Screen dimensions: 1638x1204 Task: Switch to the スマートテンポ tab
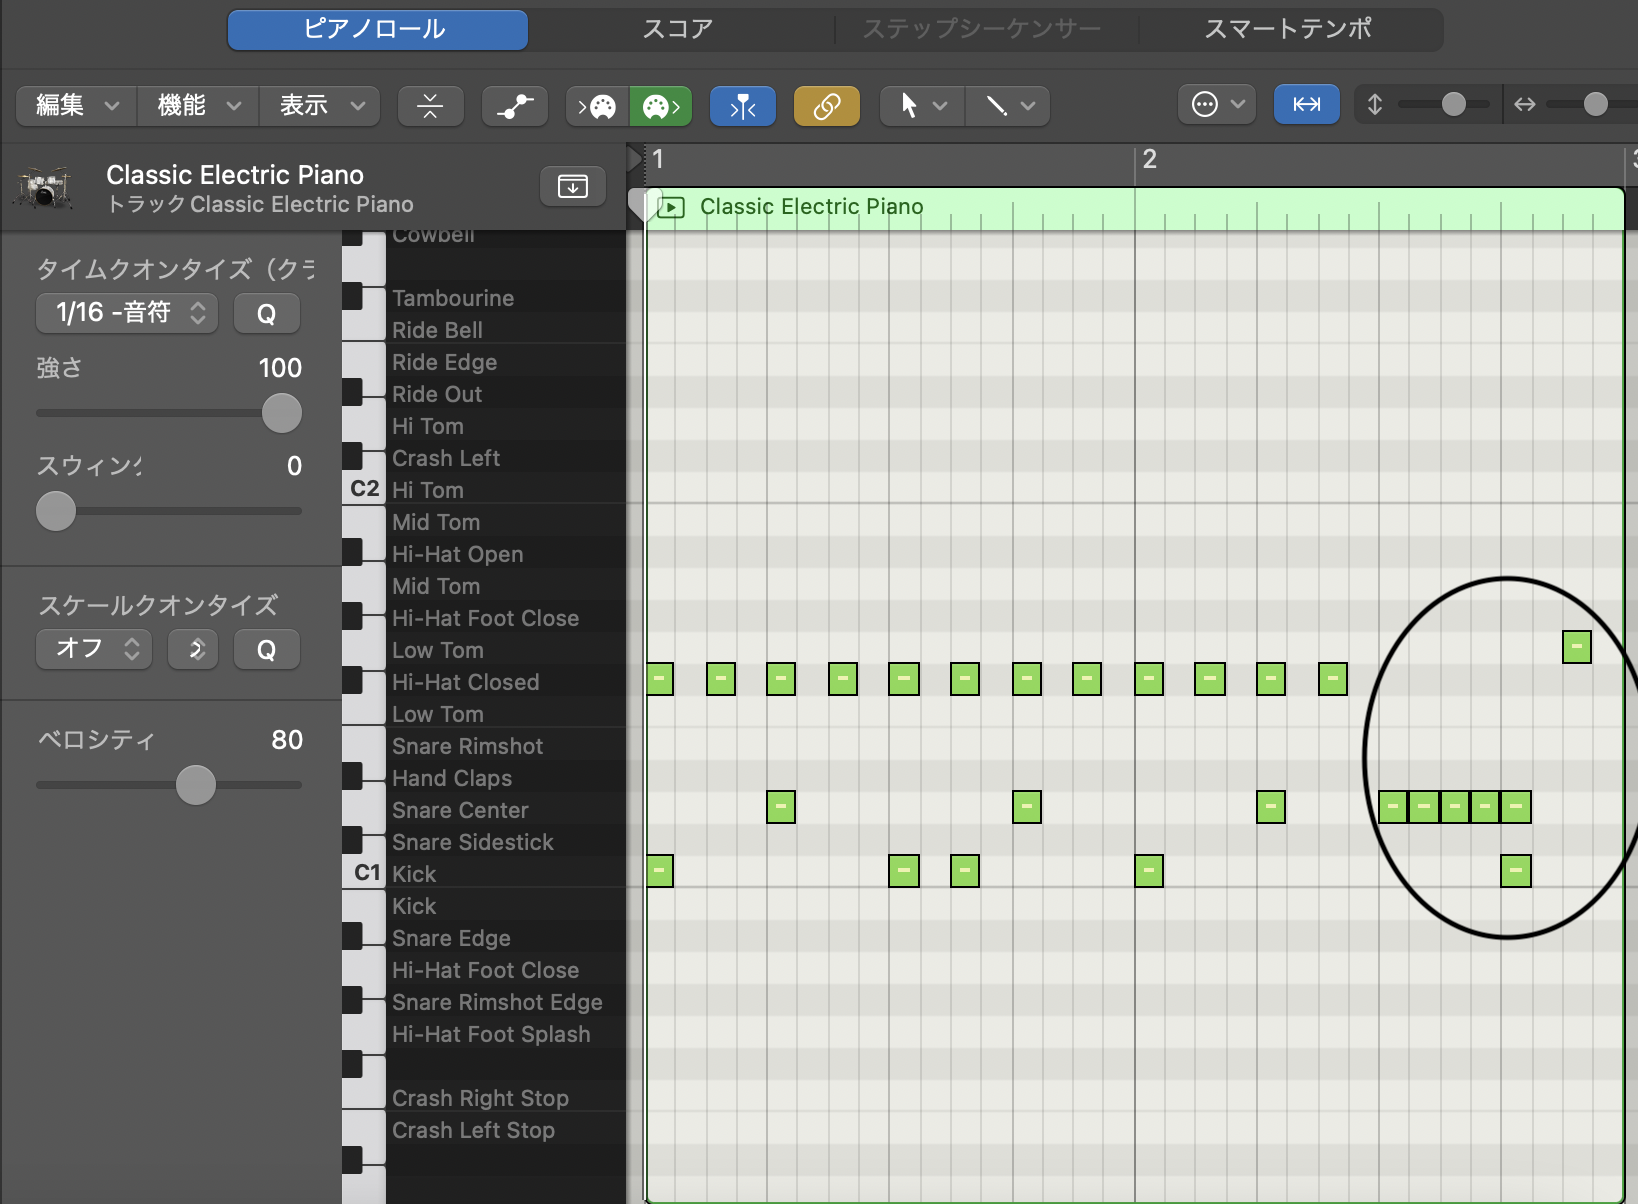point(1288,29)
